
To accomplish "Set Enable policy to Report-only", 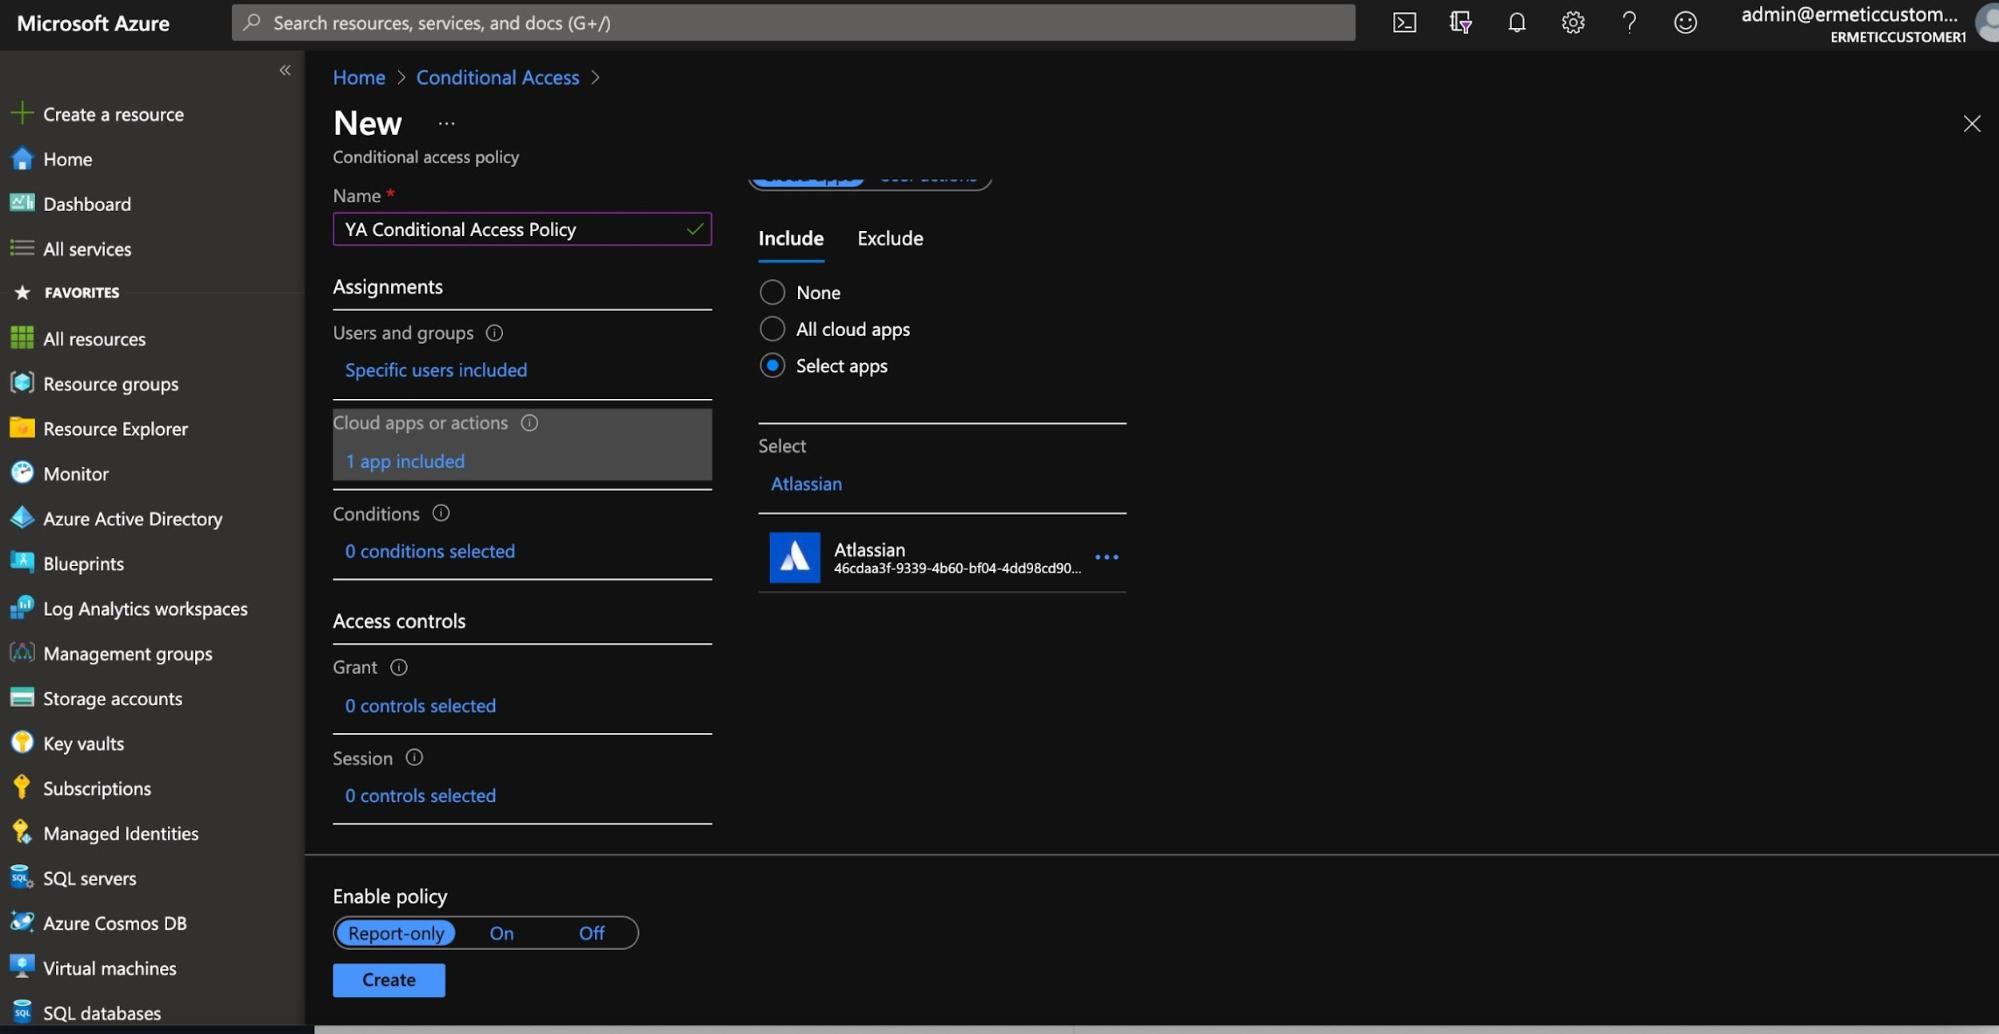I will click(396, 932).
